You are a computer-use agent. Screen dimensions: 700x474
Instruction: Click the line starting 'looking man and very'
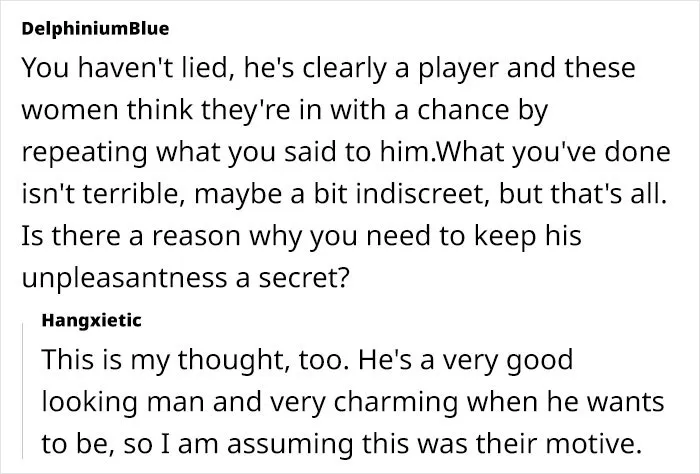[x=353, y=402]
